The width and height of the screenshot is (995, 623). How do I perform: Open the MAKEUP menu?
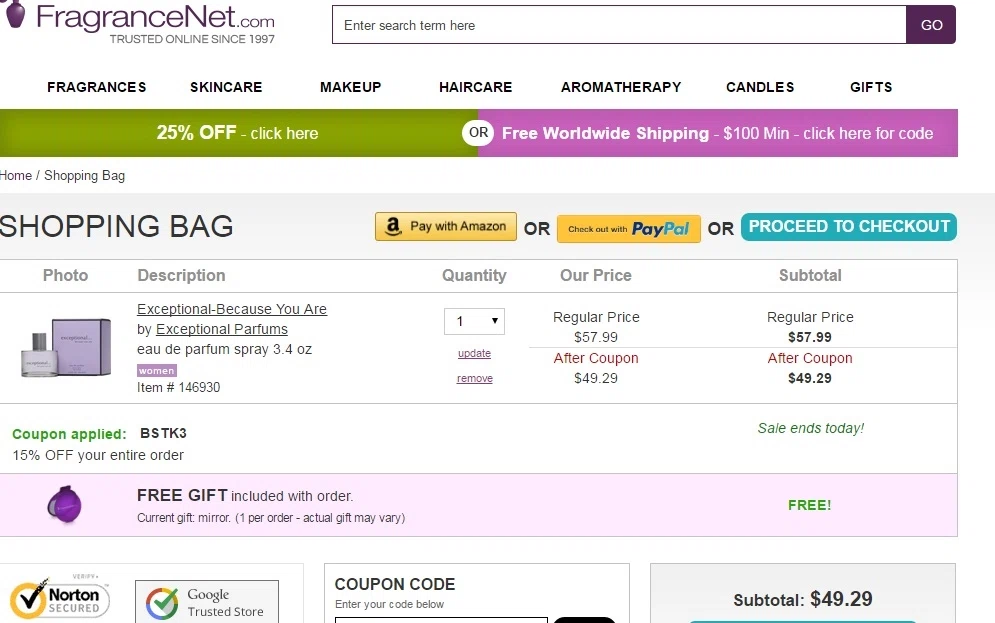(x=350, y=87)
